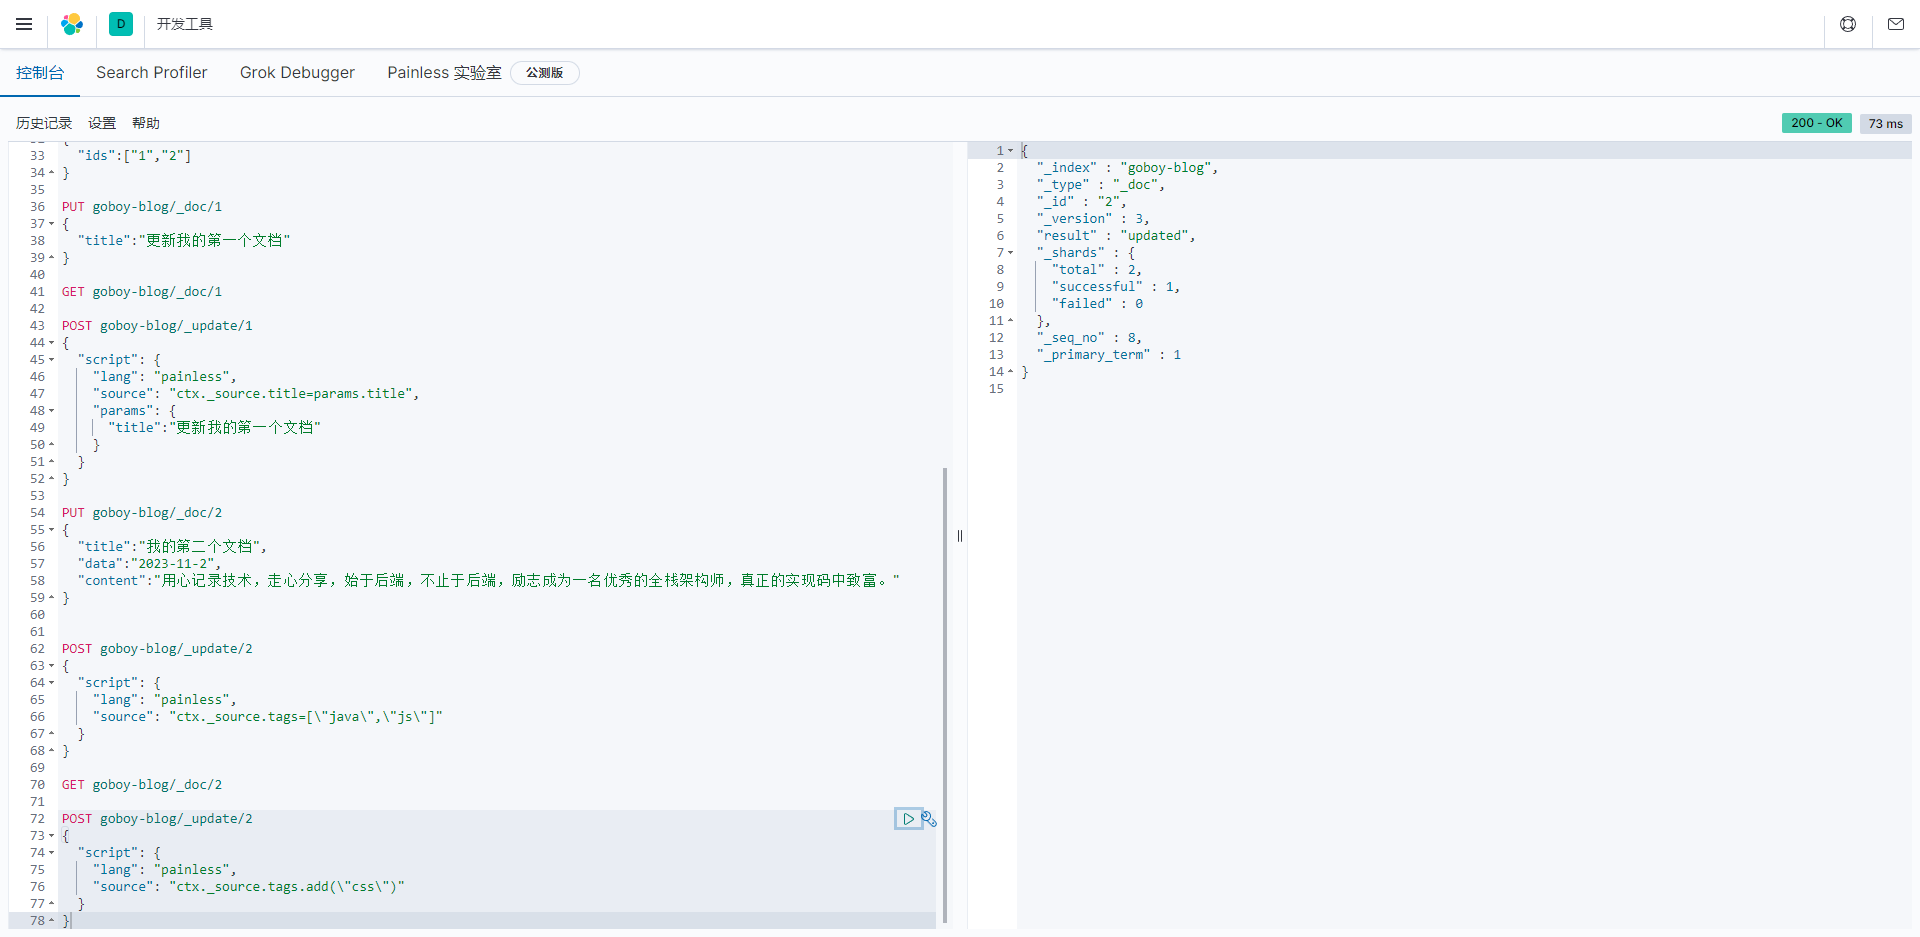Open the newsfeed mail icon
This screenshot has height=937, width=1920.
coord(1896,24)
